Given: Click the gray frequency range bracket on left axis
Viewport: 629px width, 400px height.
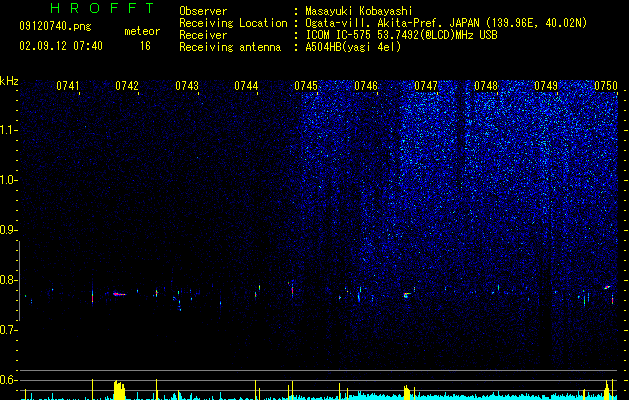Looking at the screenshot, I should (19, 280).
